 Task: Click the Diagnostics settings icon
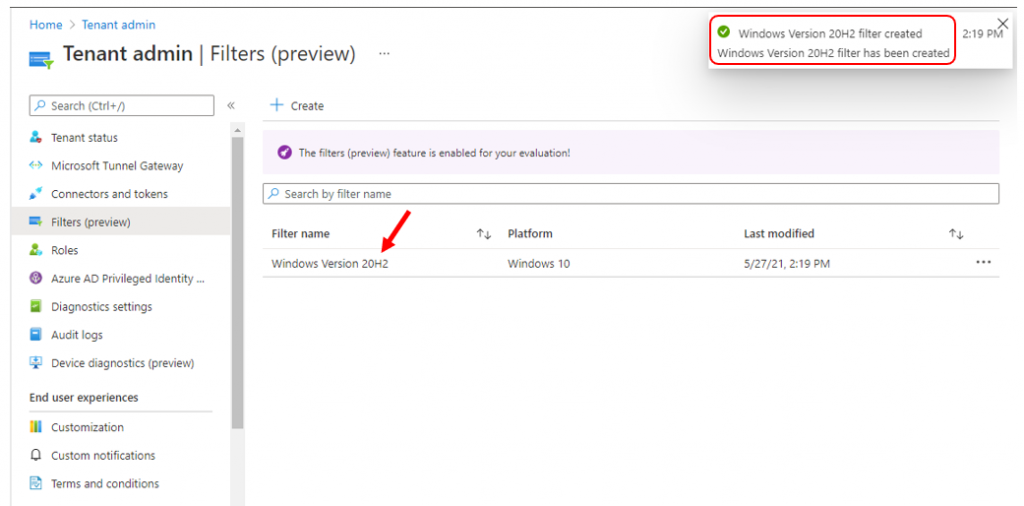pyautogui.click(x=36, y=306)
